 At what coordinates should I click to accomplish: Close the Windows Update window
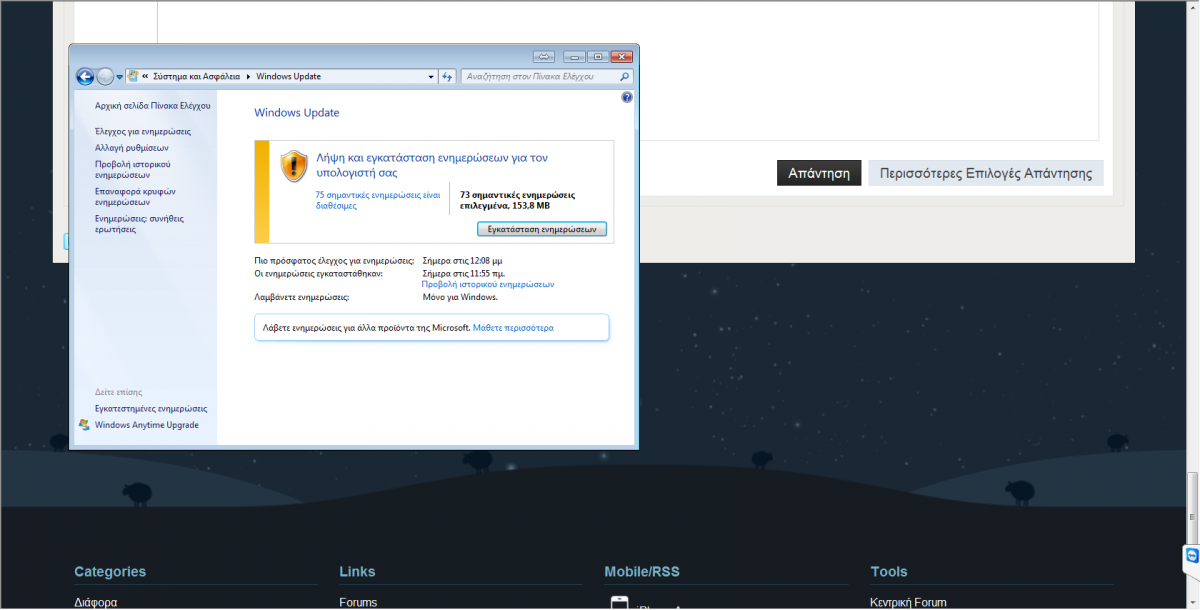(x=622, y=56)
